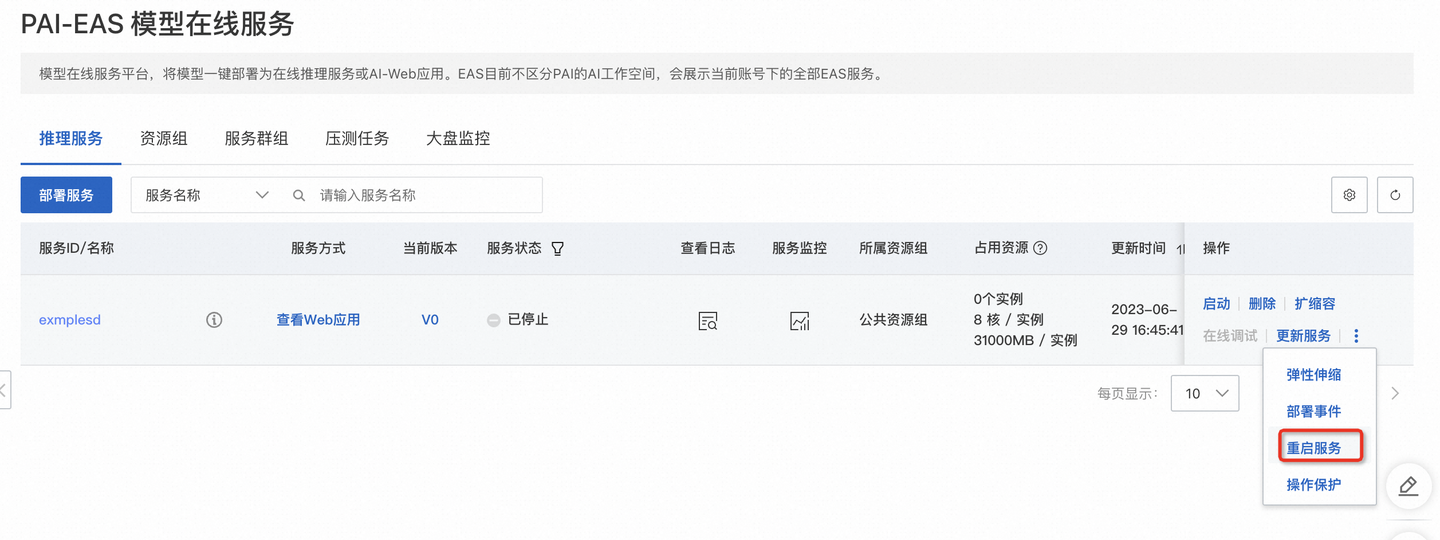
Task: Click 启动 to start the service
Action: coord(1216,304)
